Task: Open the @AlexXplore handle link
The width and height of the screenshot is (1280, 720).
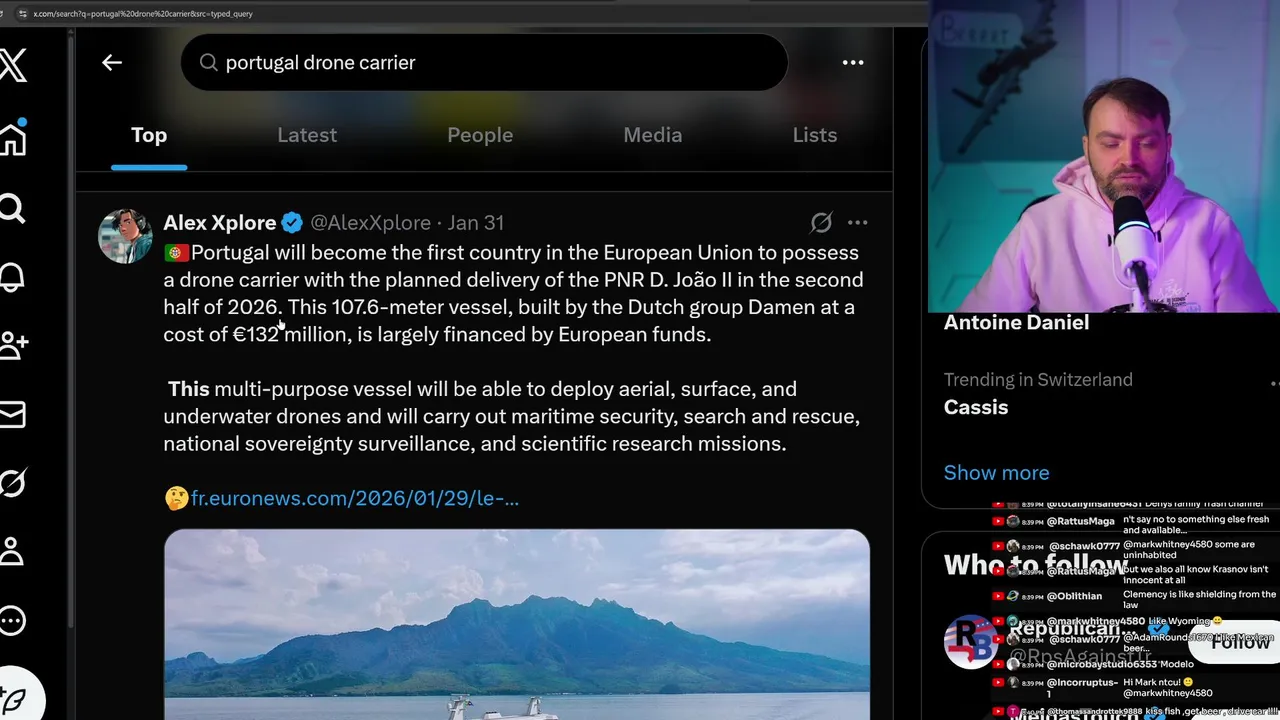Action: tap(370, 223)
